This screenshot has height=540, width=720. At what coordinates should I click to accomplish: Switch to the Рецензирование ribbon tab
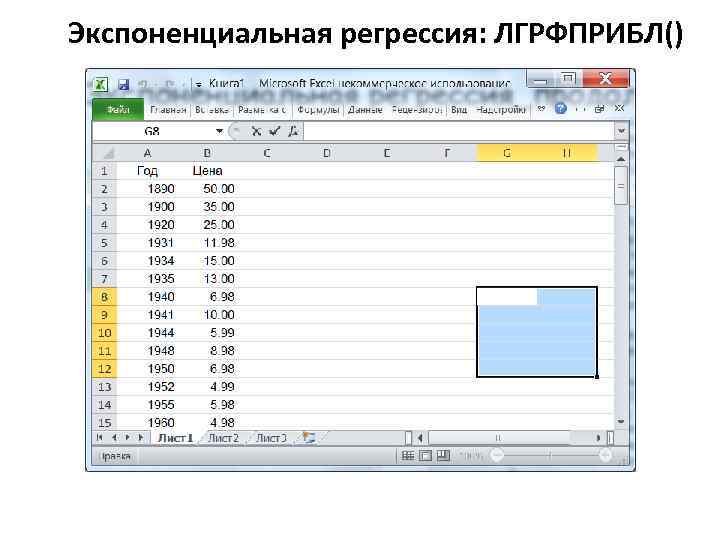tap(417, 110)
